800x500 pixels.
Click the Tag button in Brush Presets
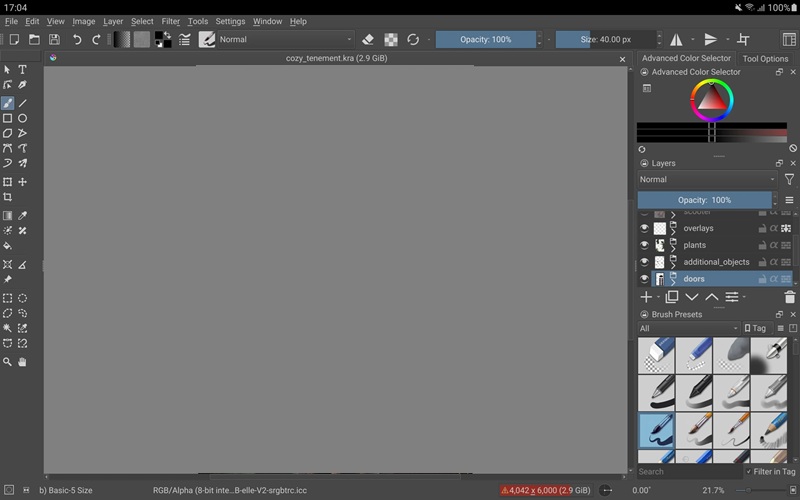point(755,328)
